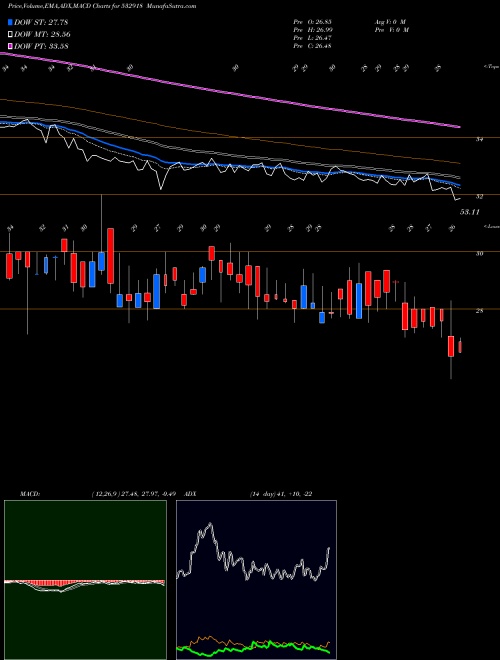The height and width of the screenshot is (660, 500).
Task: Open the ADX indicator panel
Action: click(x=256, y=580)
